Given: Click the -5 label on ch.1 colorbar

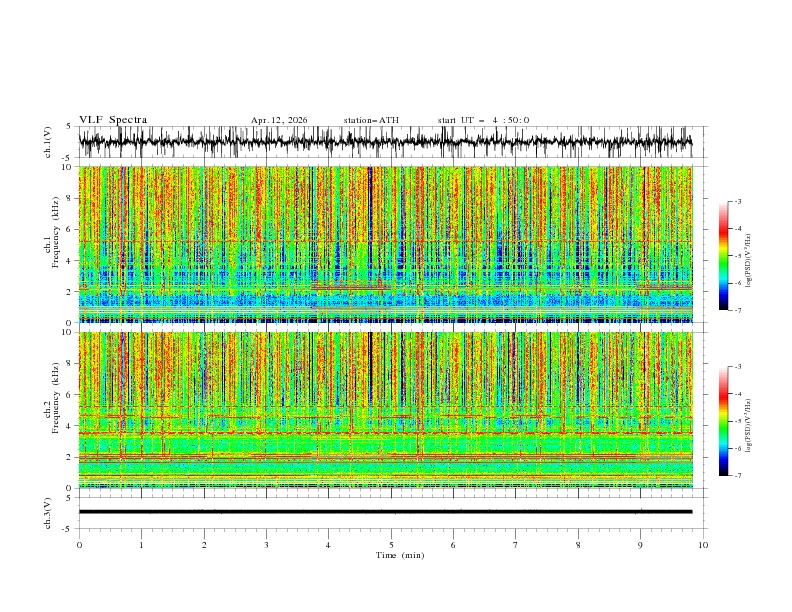Looking at the screenshot, I should point(738,256).
